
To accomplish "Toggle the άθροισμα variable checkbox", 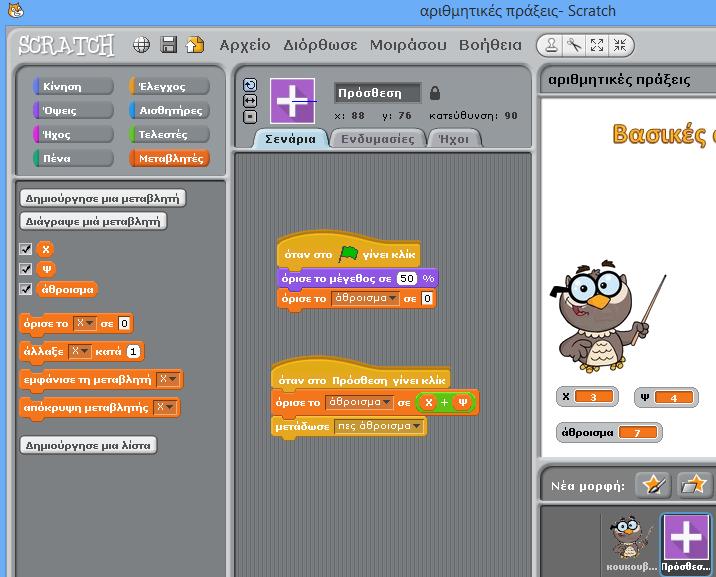I will pyautogui.click(x=26, y=289).
